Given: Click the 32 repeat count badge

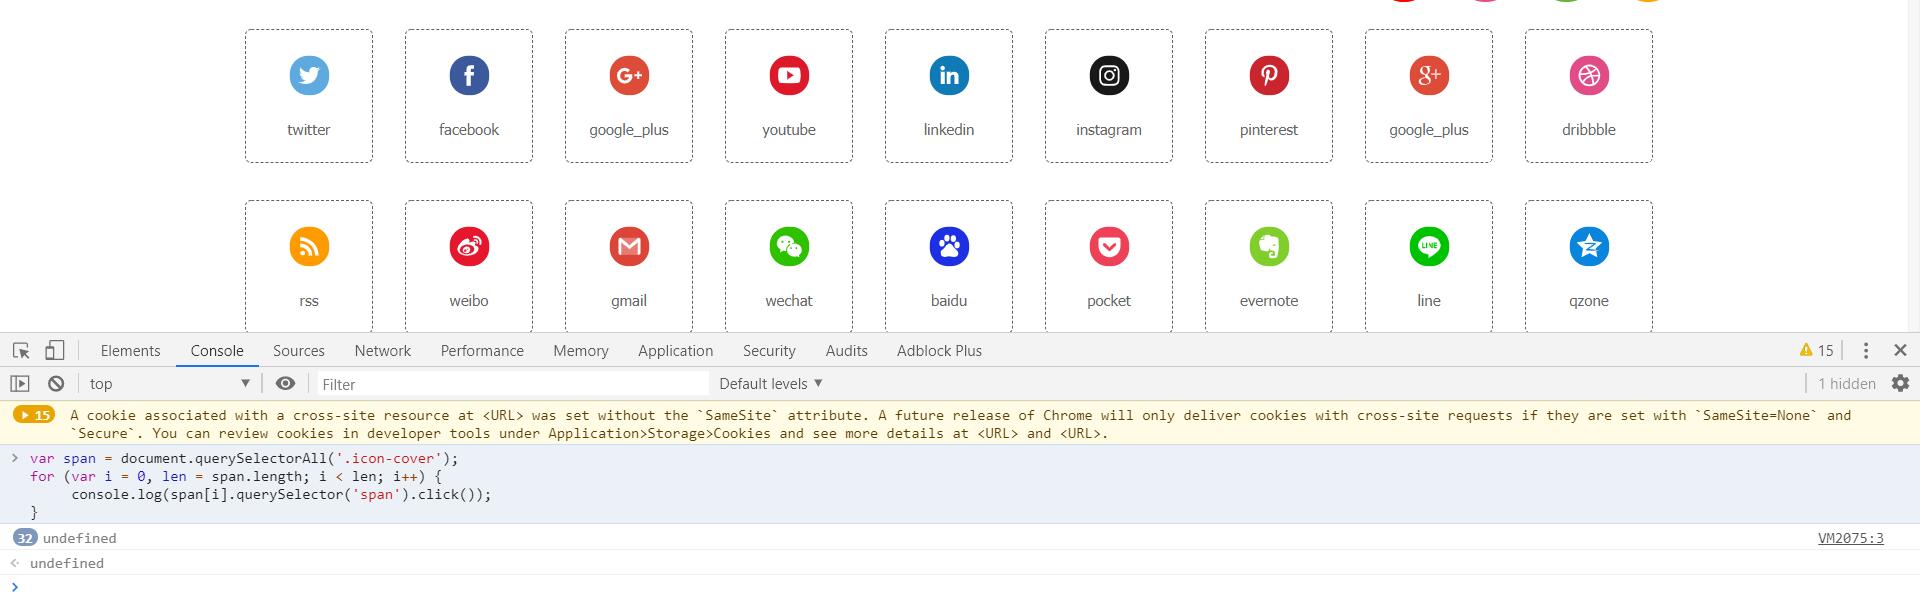Looking at the screenshot, I should (25, 538).
